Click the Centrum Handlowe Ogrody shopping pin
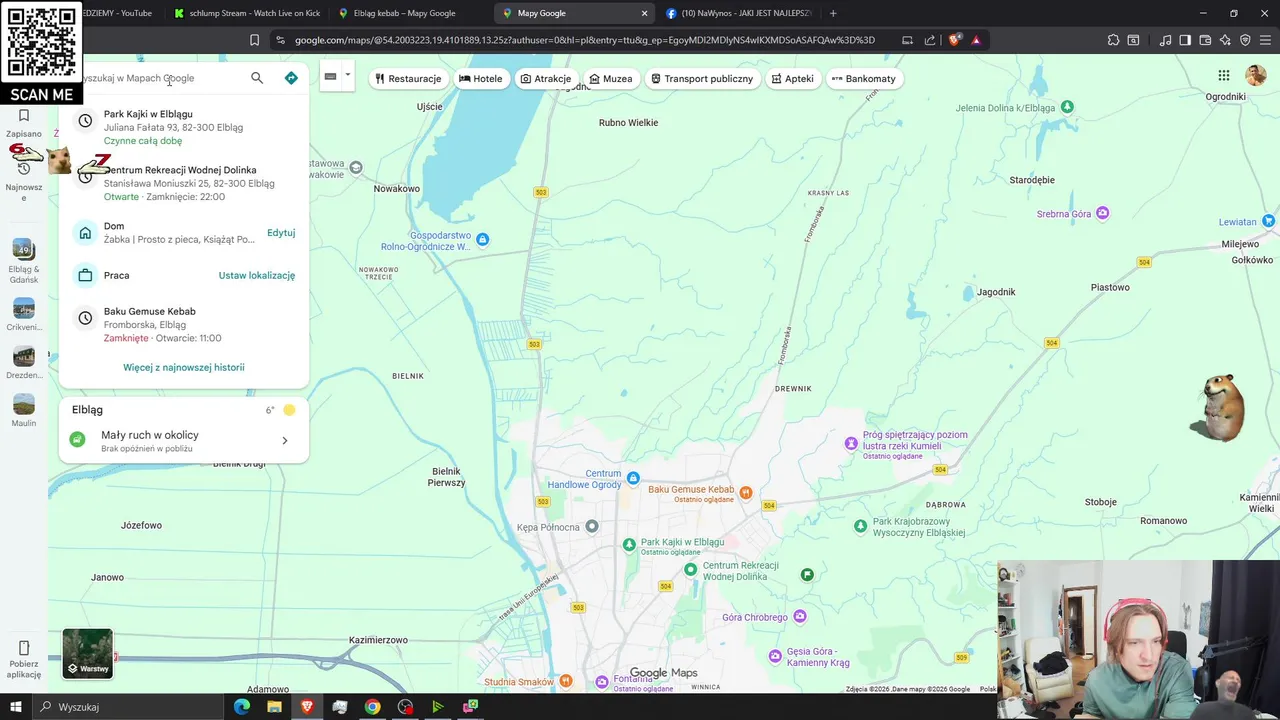 click(x=632, y=477)
